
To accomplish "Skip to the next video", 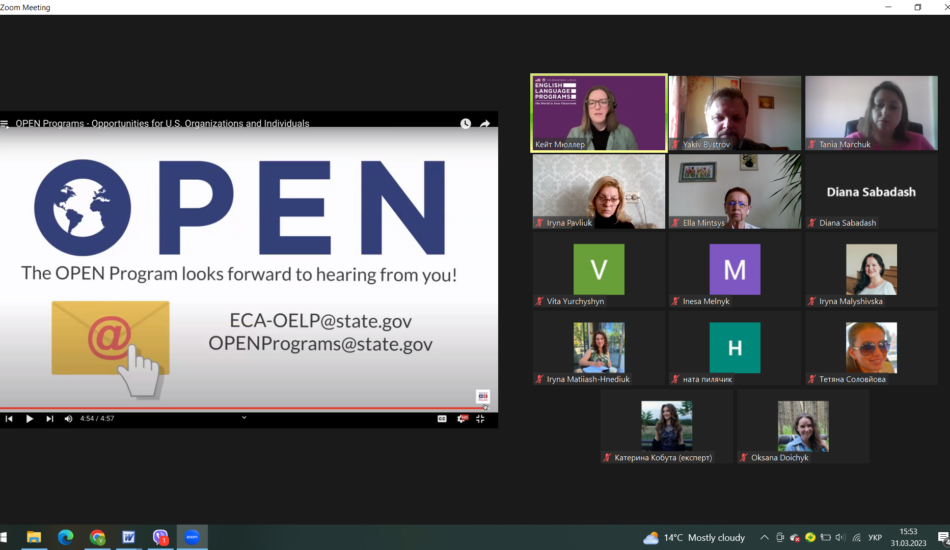I will click(49, 419).
